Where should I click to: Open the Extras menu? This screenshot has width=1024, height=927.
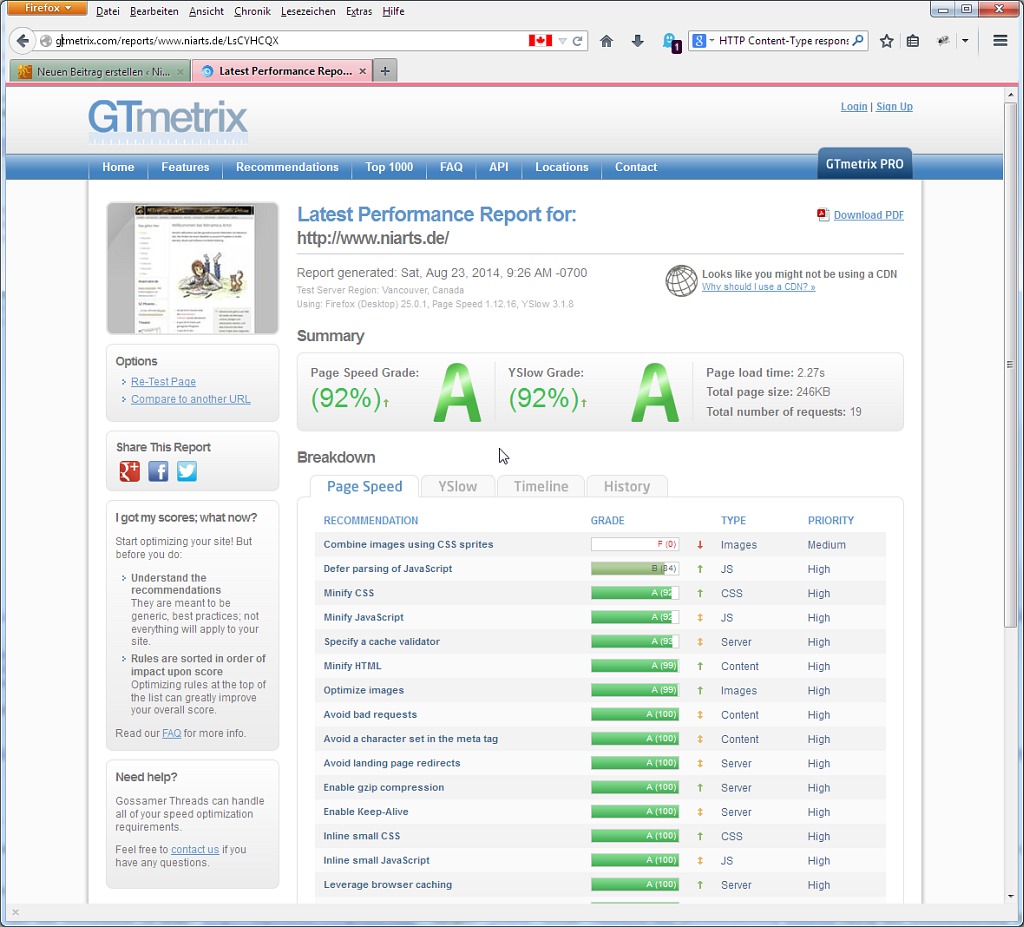pyautogui.click(x=359, y=11)
